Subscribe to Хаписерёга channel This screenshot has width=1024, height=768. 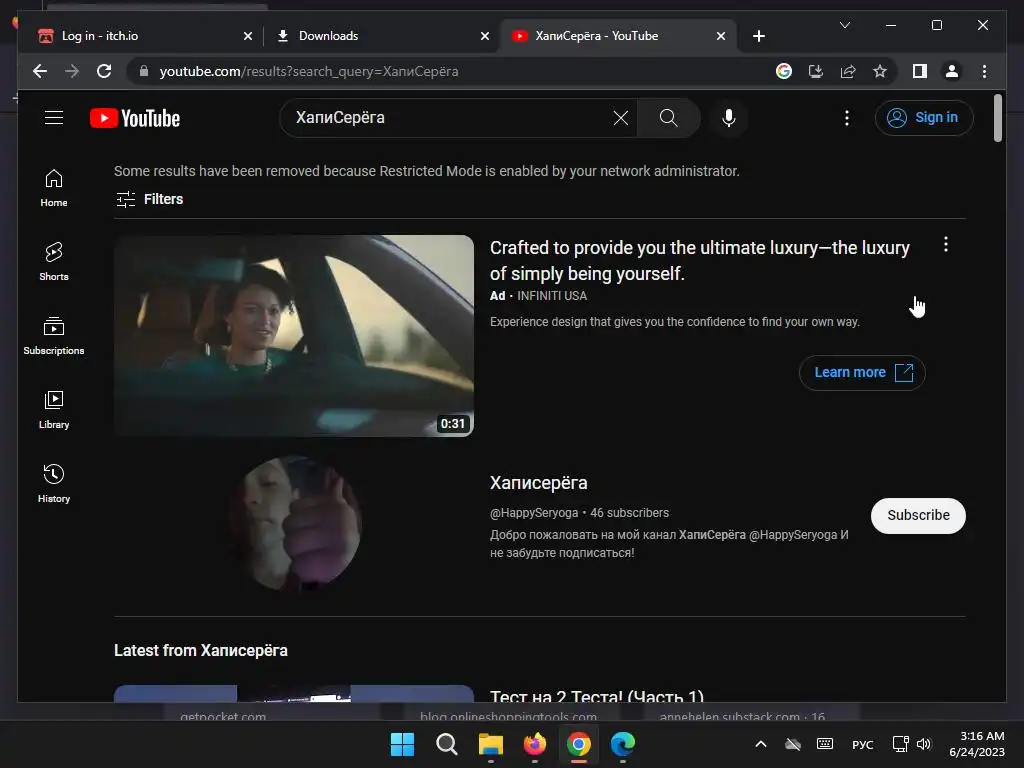tap(918, 515)
